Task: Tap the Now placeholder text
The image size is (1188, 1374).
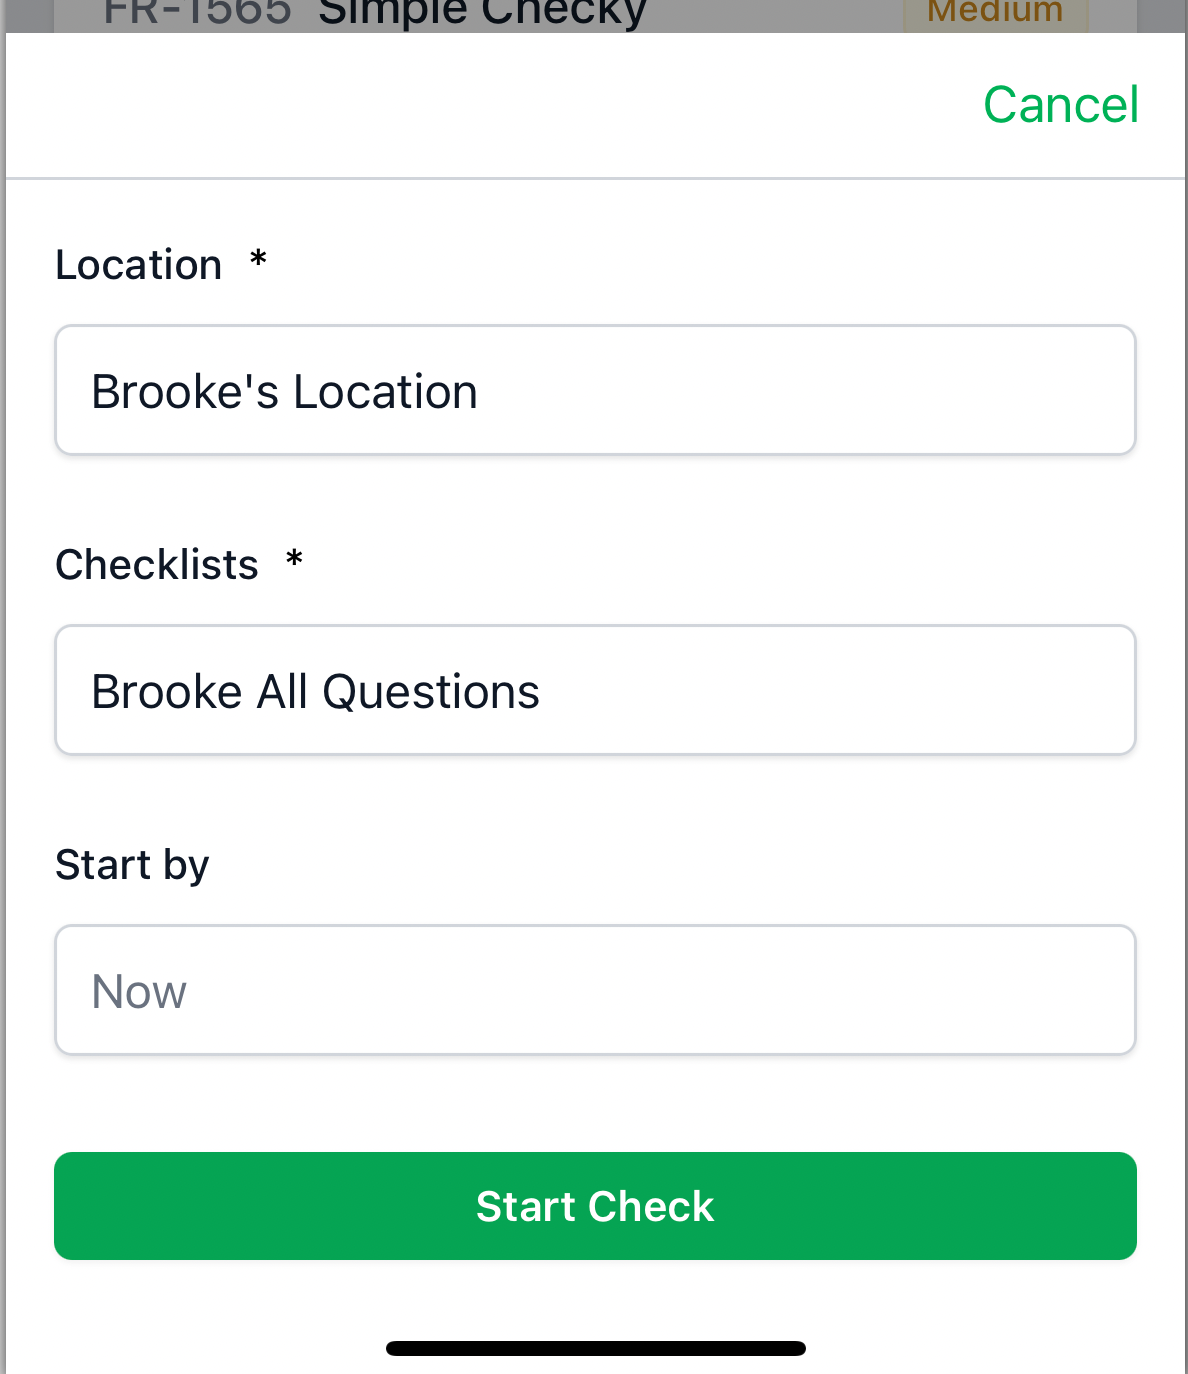Action: pyautogui.click(x=139, y=992)
